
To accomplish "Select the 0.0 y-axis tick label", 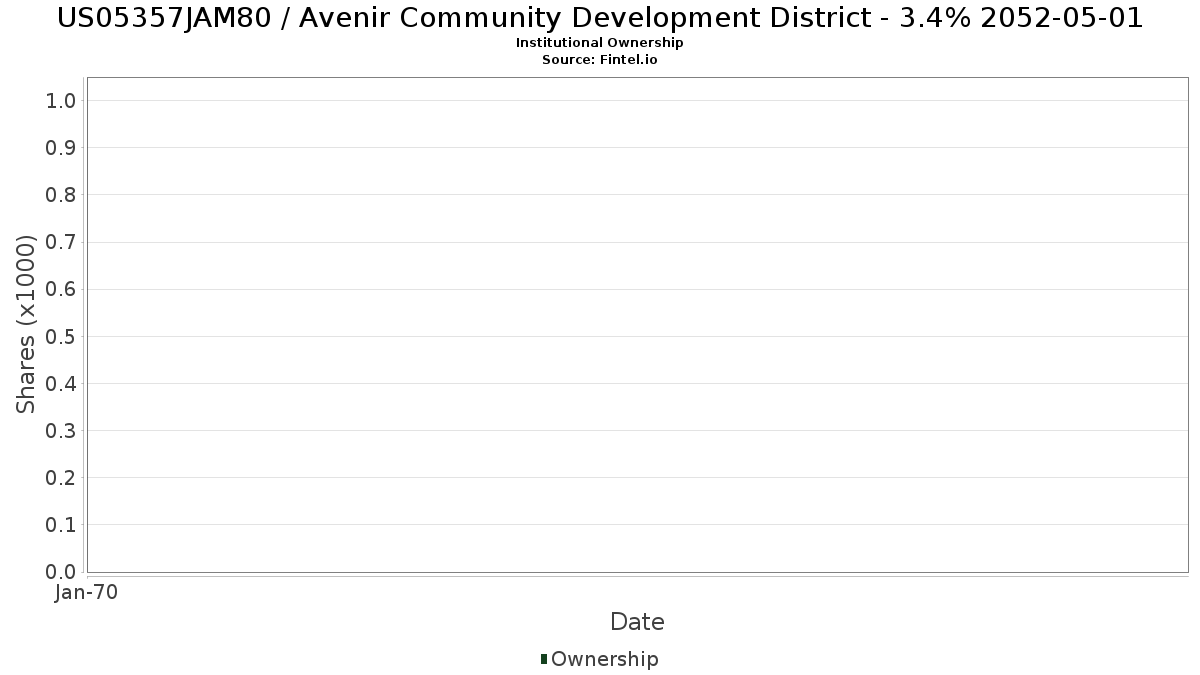I will tap(61, 572).
